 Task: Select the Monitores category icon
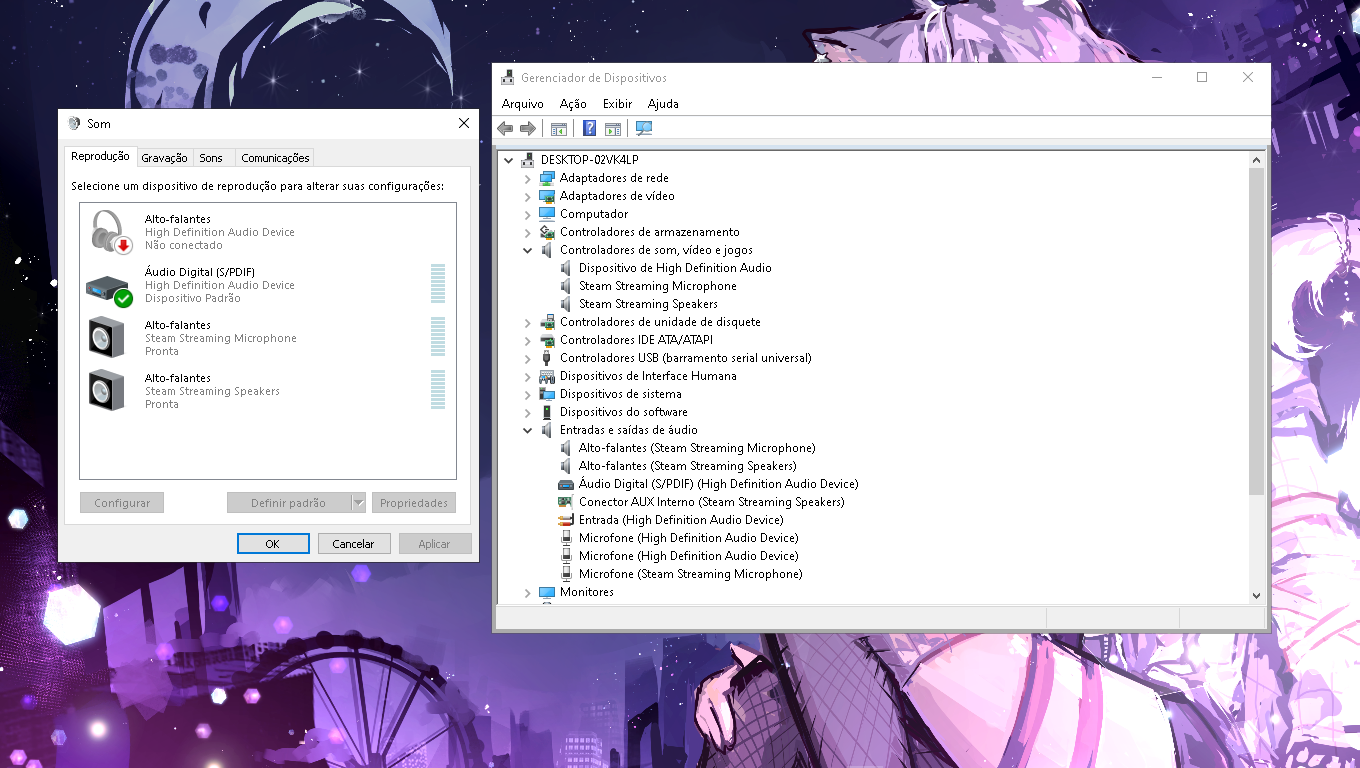547,592
